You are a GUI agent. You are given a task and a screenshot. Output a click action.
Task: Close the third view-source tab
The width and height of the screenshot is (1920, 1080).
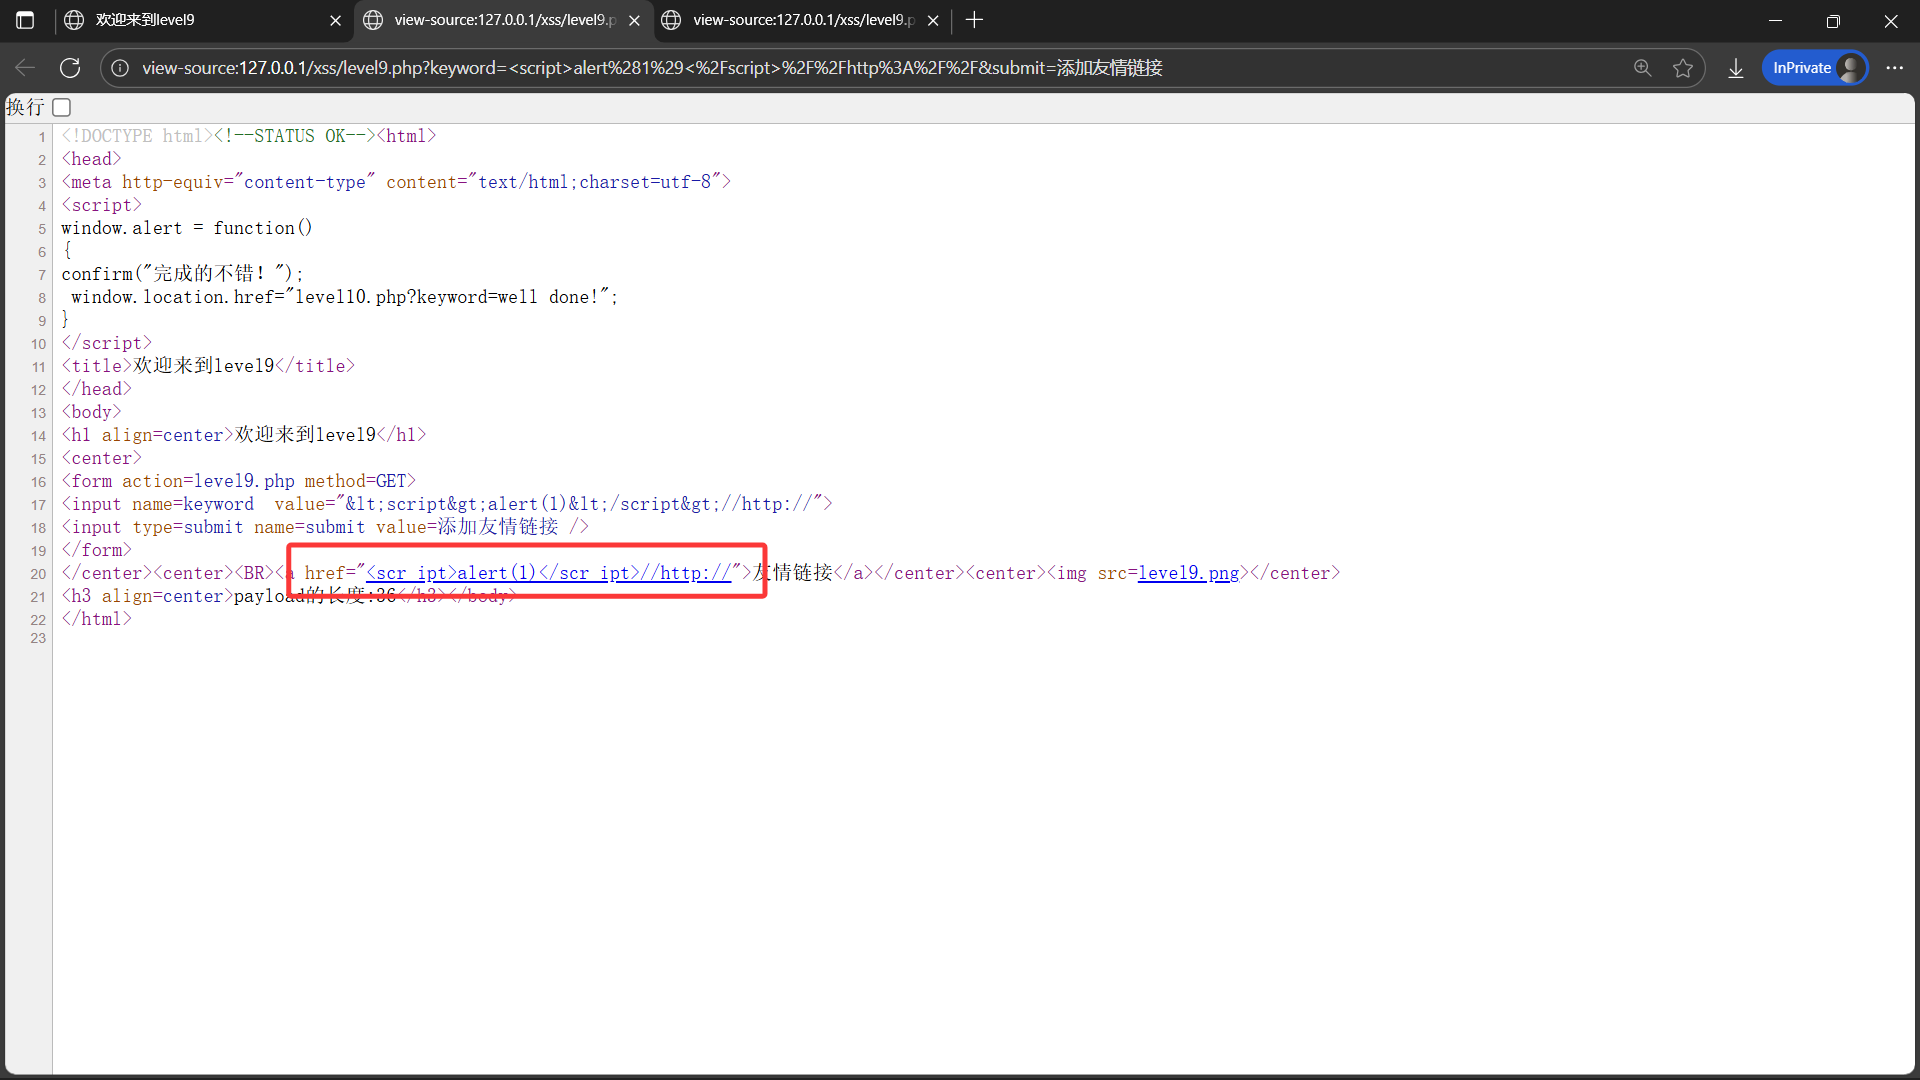click(933, 20)
